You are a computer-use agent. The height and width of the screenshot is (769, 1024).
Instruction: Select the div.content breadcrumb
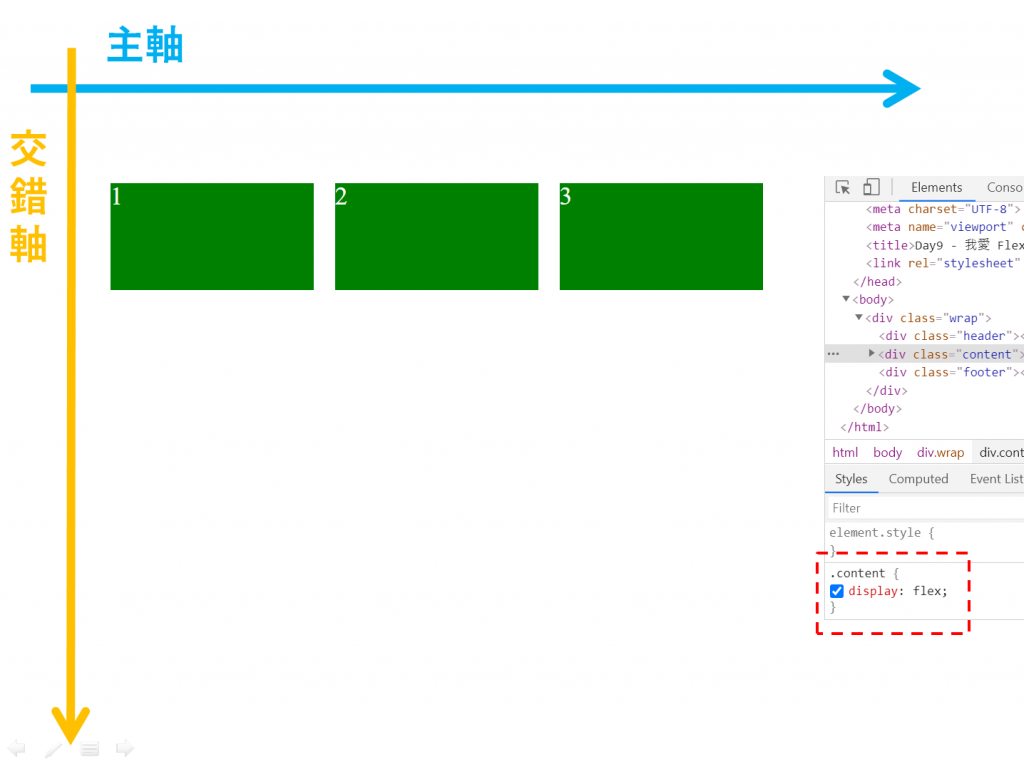click(x=1001, y=452)
